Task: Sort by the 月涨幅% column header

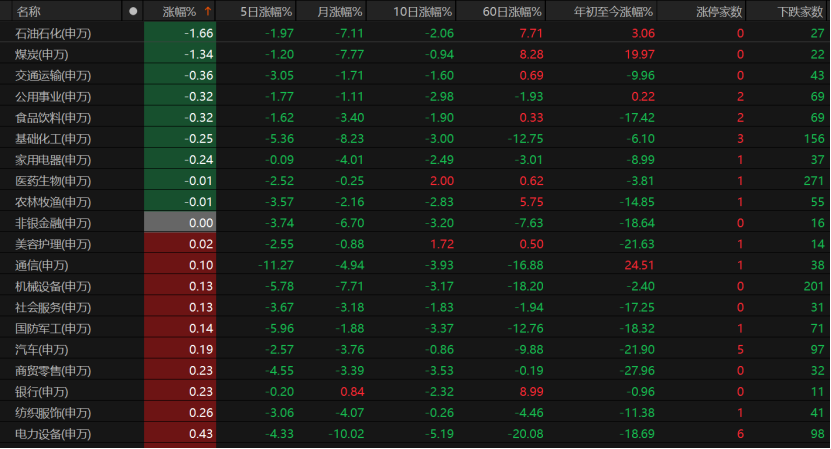Action: 340,12
